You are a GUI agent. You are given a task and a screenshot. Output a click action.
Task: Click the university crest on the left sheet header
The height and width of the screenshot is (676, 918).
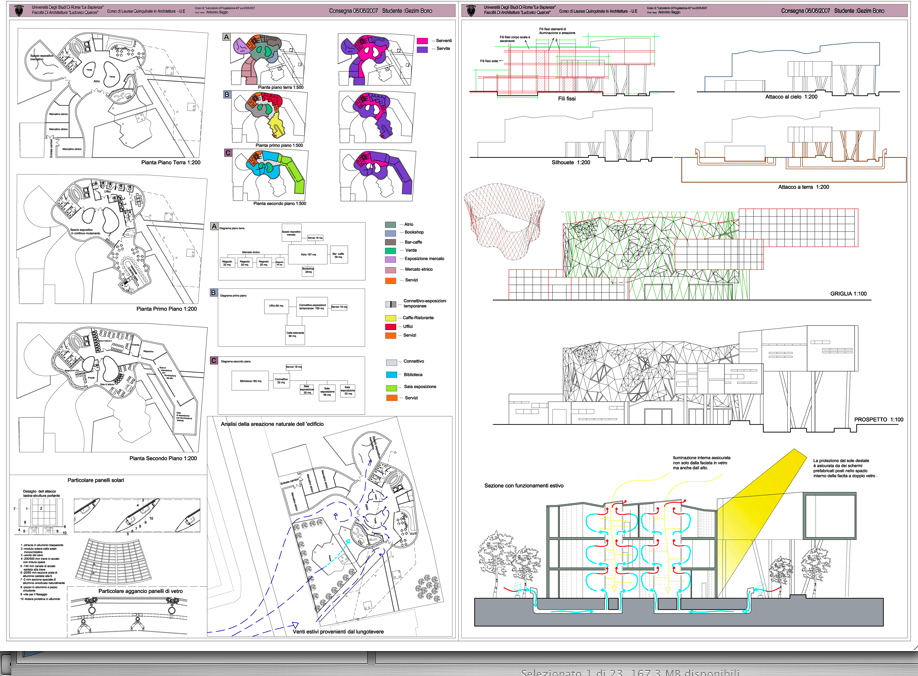click(x=20, y=11)
